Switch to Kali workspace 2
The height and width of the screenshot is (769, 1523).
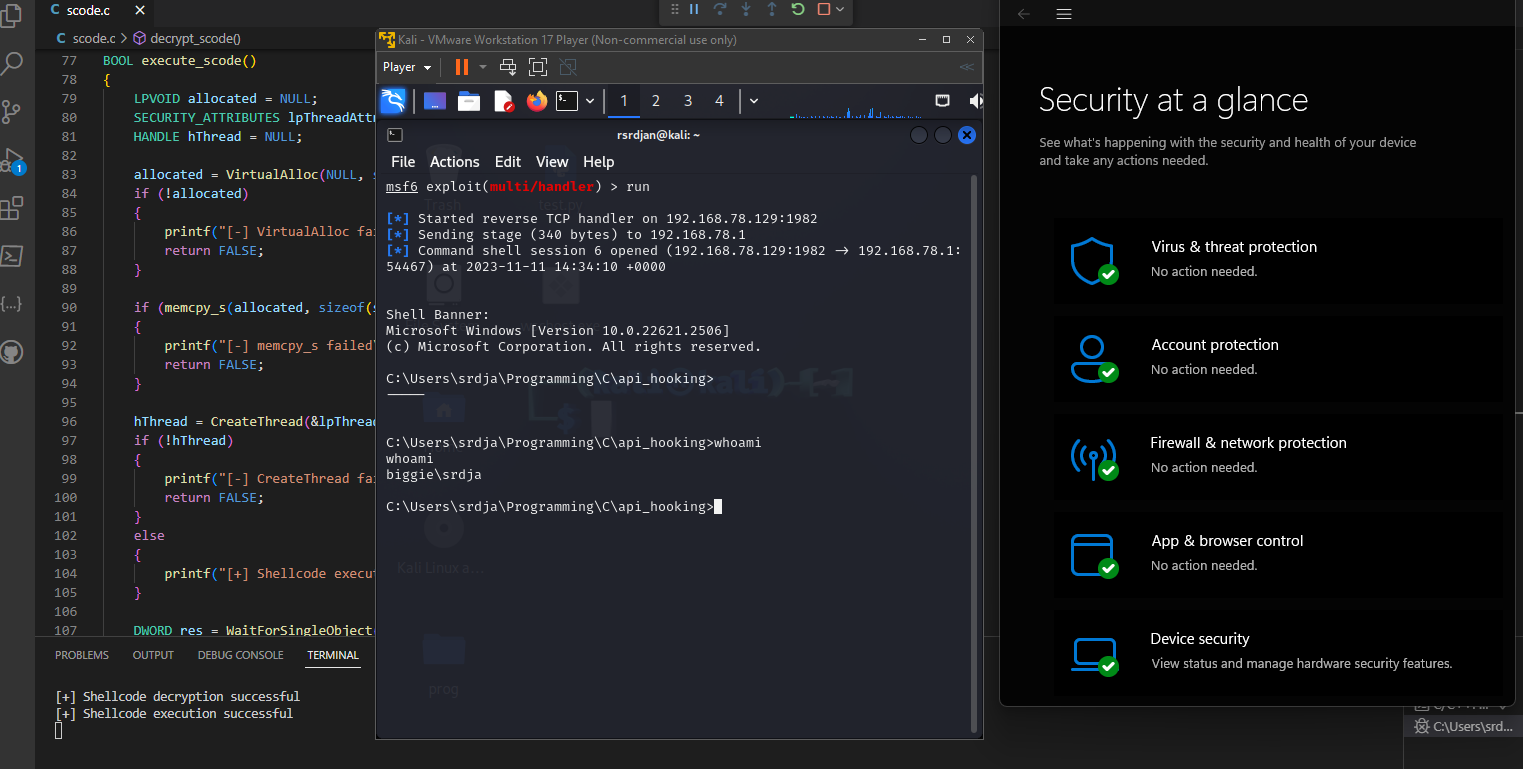(x=656, y=100)
